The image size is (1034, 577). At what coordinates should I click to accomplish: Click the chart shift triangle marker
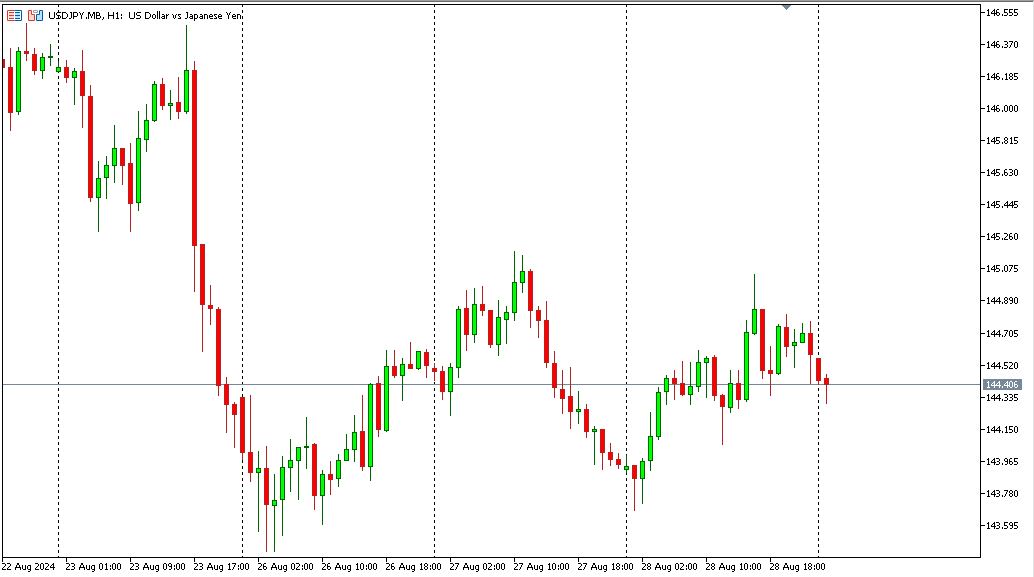(x=786, y=7)
